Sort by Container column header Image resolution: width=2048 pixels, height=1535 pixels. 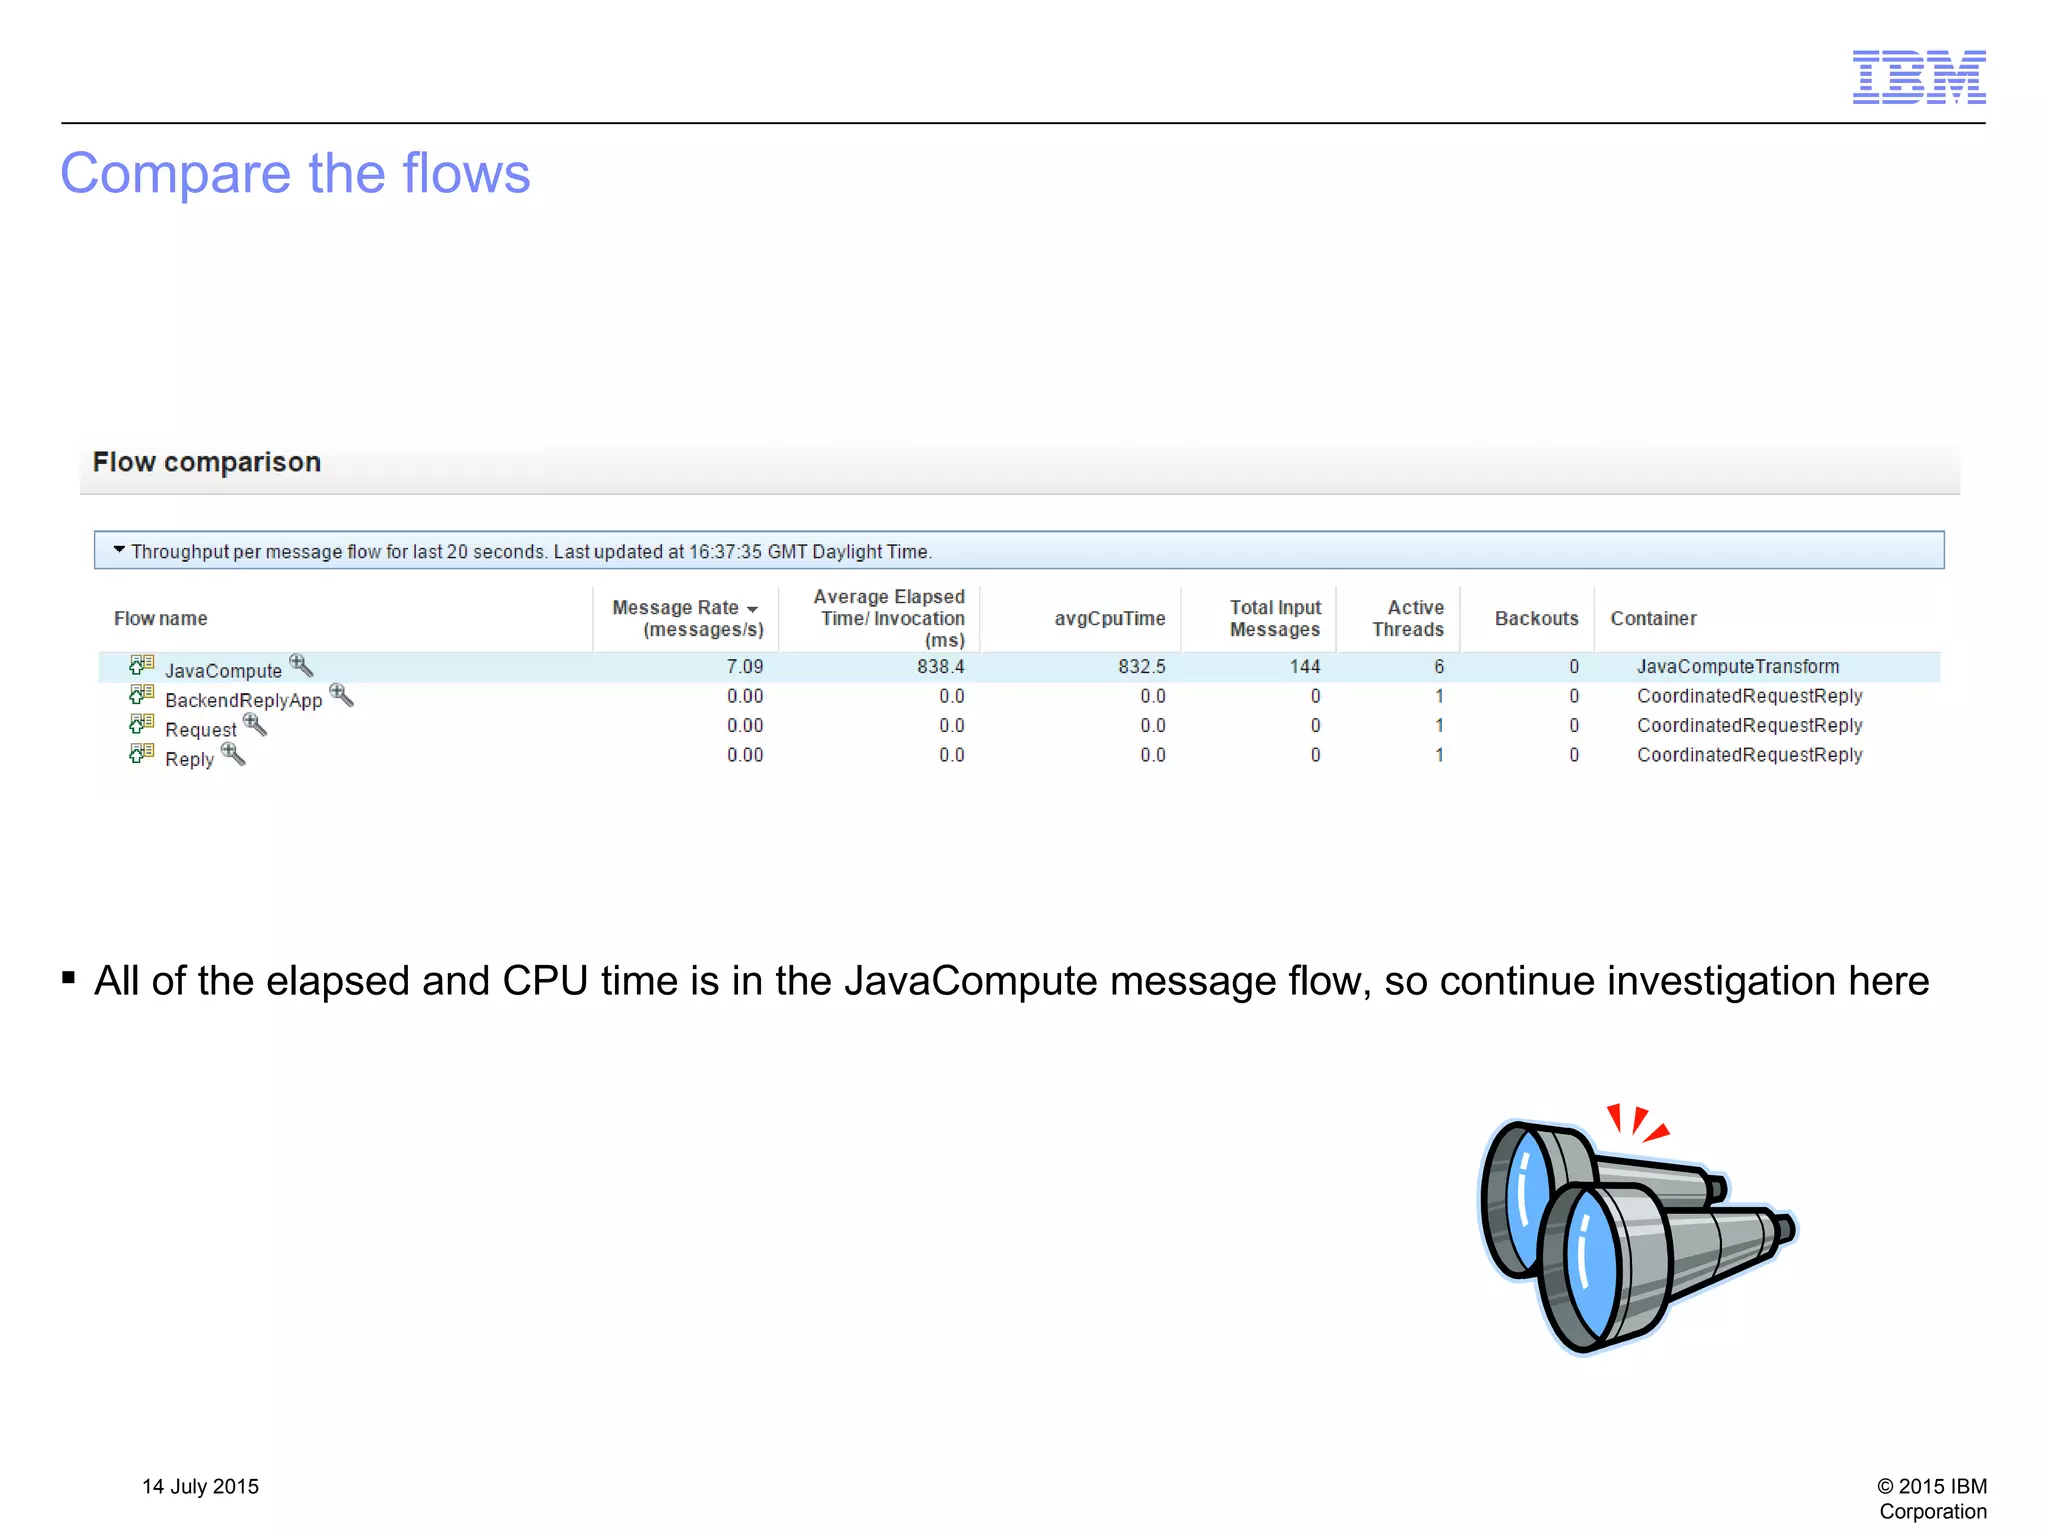1654,619
